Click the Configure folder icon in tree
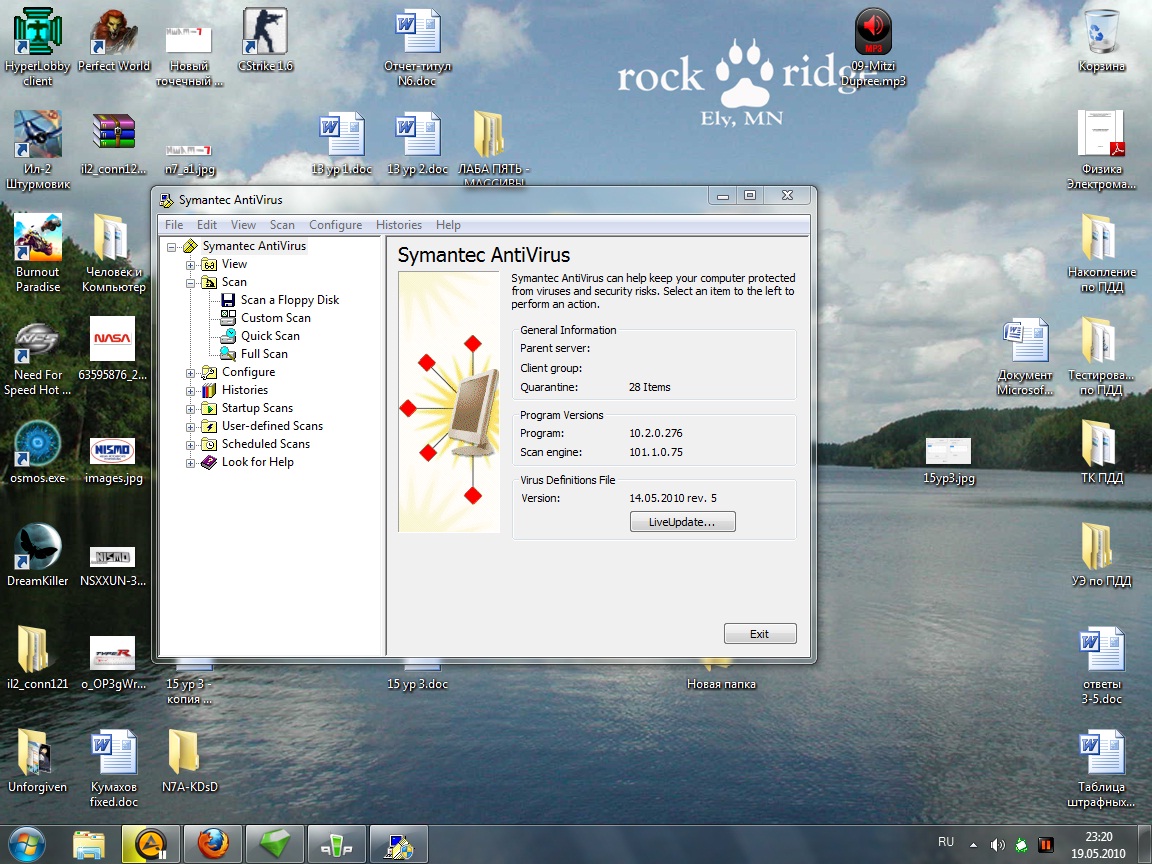This screenshot has width=1152, height=864. click(x=209, y=372)
